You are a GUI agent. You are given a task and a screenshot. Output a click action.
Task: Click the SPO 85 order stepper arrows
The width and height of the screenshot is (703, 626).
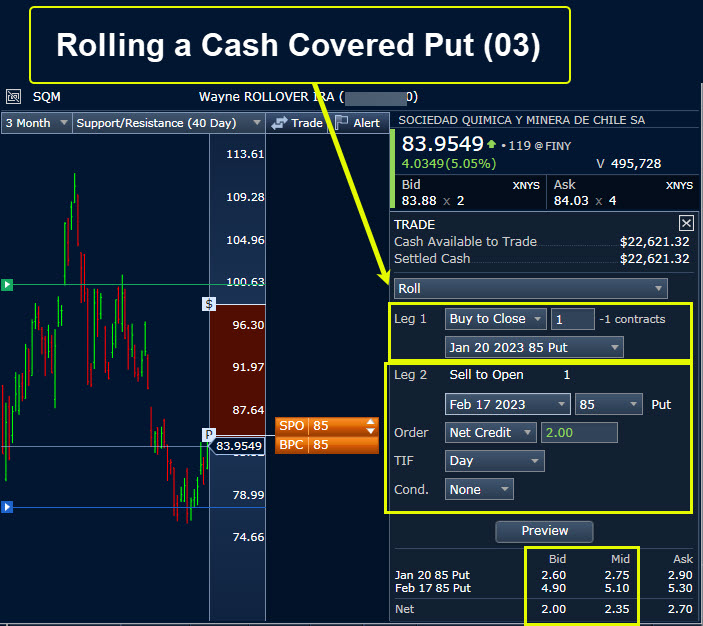(372, 426)
